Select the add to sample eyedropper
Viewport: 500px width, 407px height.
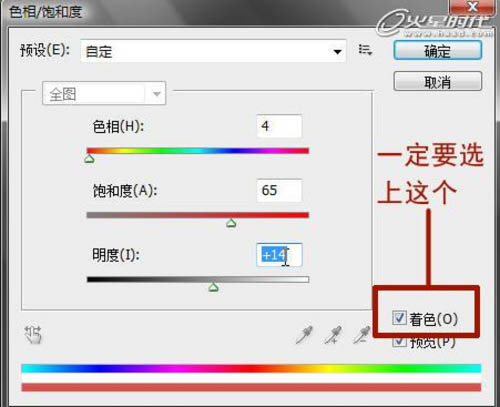click(x=333, y=334)
